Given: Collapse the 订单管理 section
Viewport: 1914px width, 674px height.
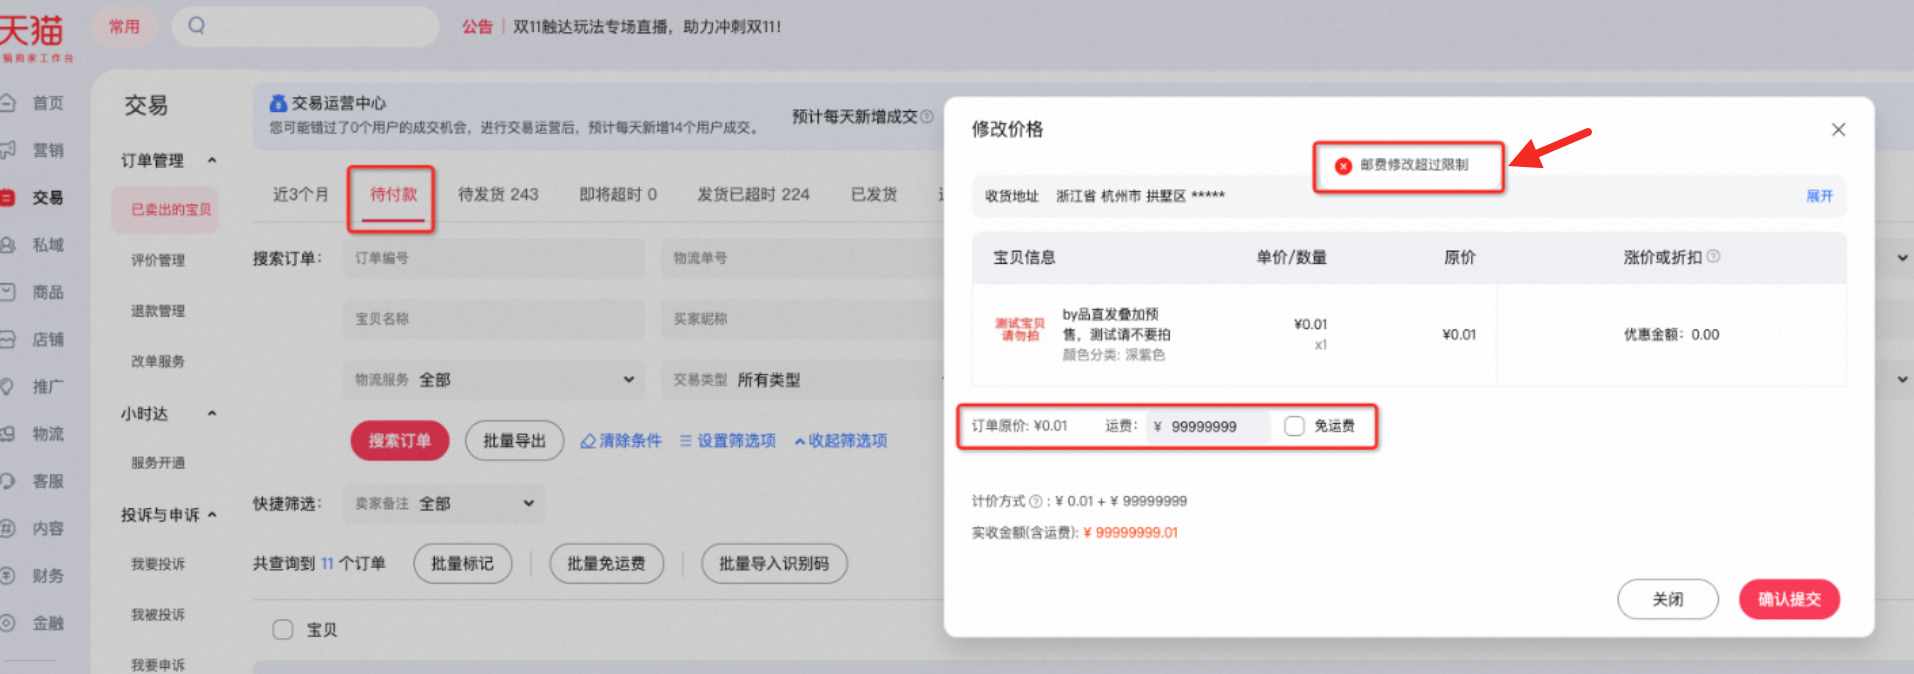Looking at the screenshot, I should click(x=212, y=161).
